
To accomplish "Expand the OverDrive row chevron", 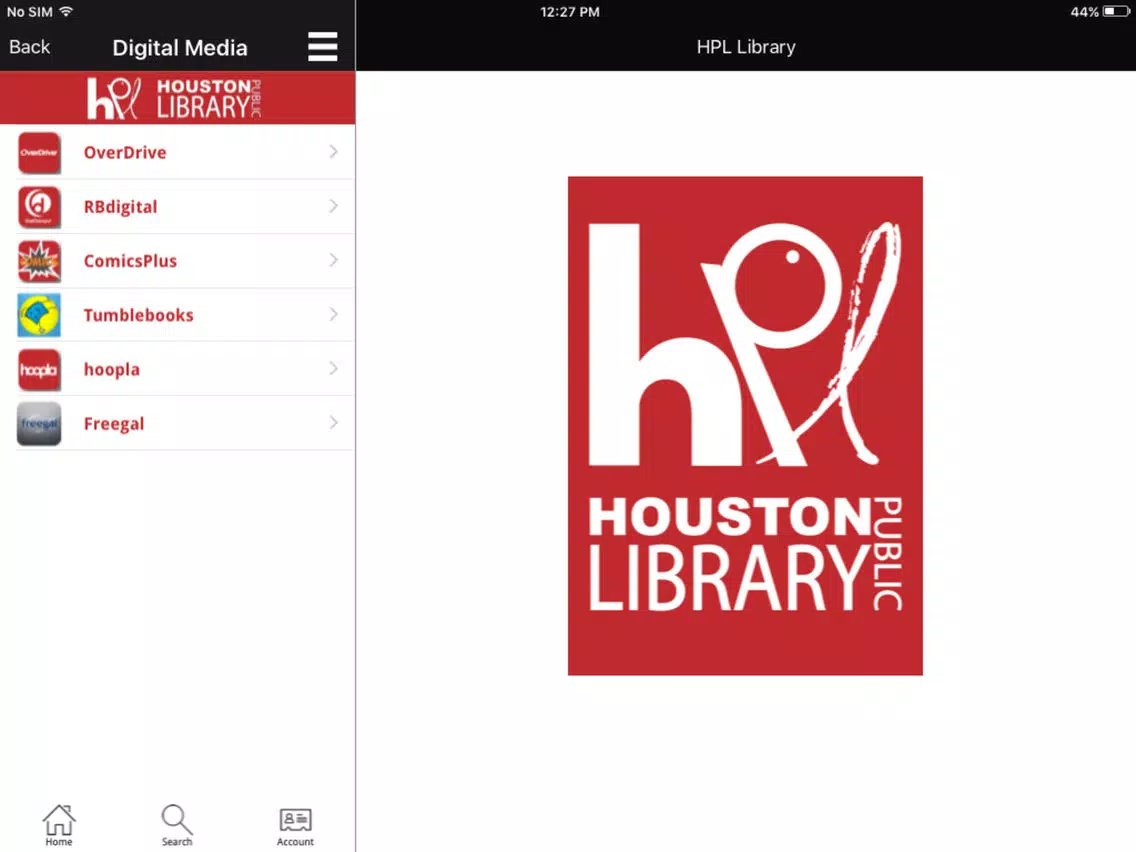I will tap(333, 151).
